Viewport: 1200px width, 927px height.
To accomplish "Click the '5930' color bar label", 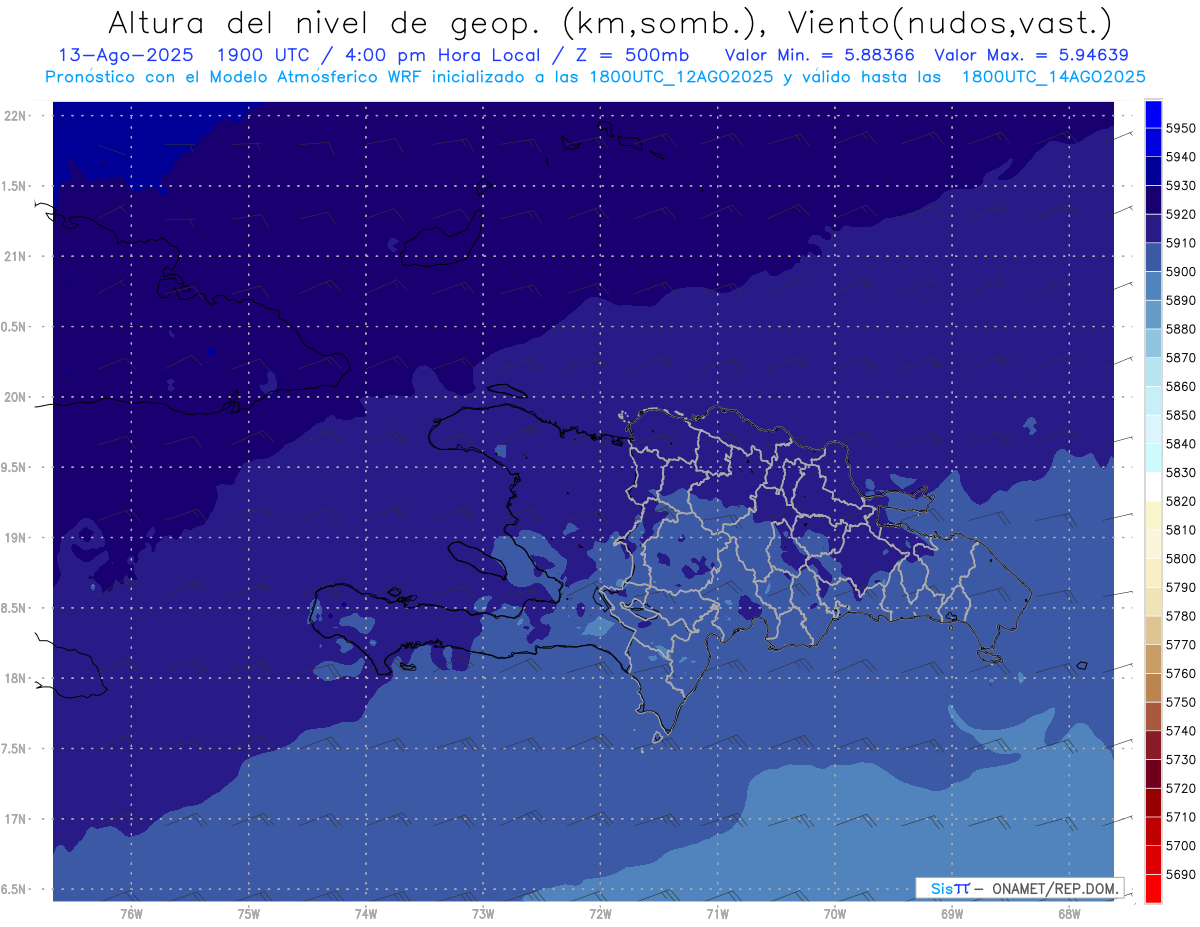I will pyautogui.click(x=1181, y=185).
